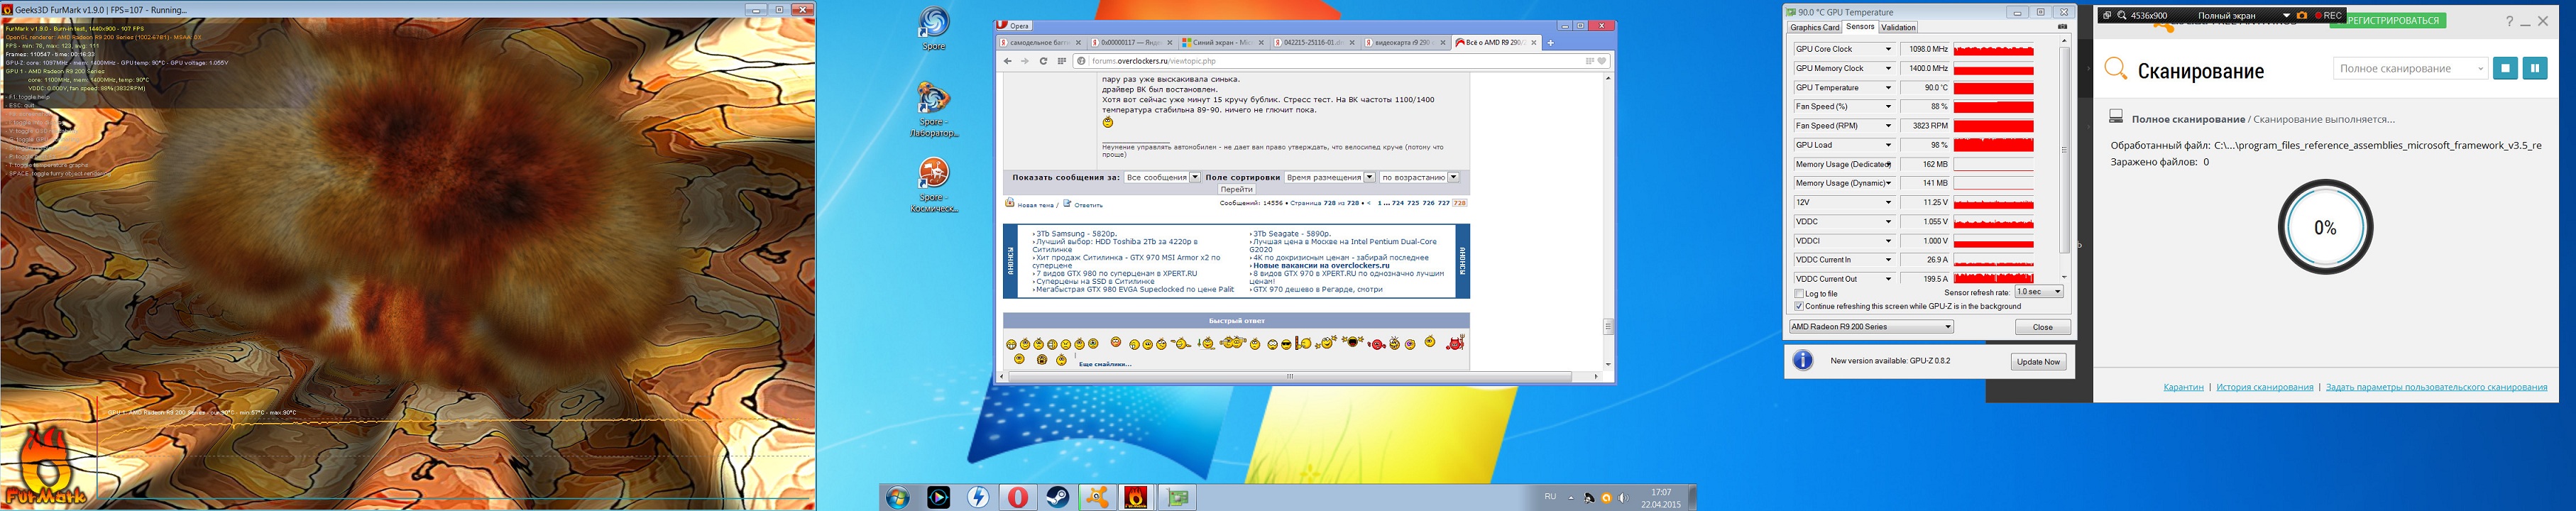Switch to Validation tab in GPU-Z
Image resolution: width=2576 pixels, height=511 pixels.
pos(1898,28)
